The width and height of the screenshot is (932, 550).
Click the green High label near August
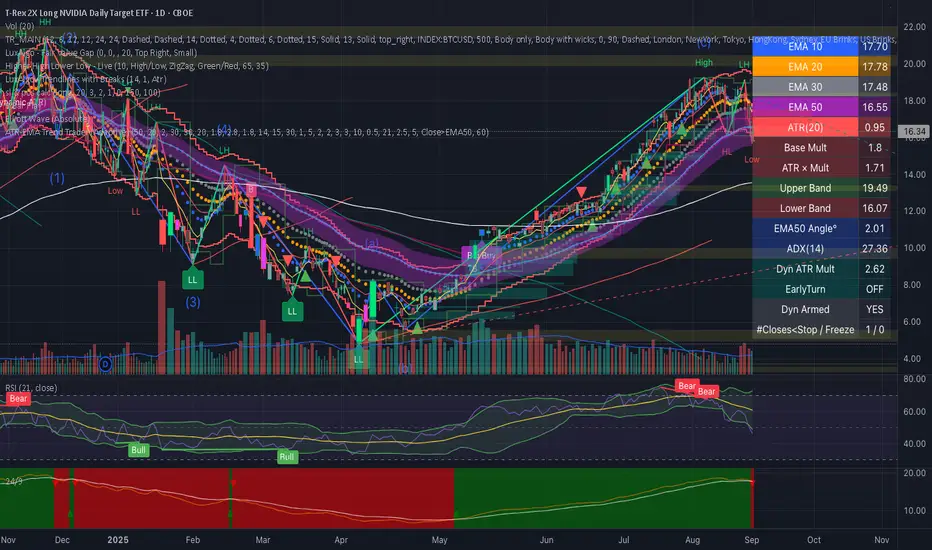(x=704, y=62)
